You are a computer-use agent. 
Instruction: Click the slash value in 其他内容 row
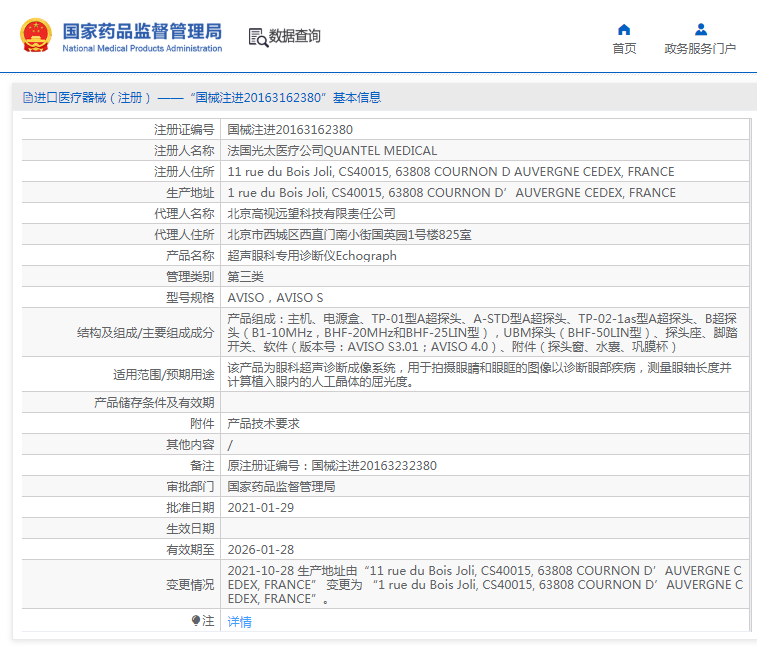click(x=230, y=445)
